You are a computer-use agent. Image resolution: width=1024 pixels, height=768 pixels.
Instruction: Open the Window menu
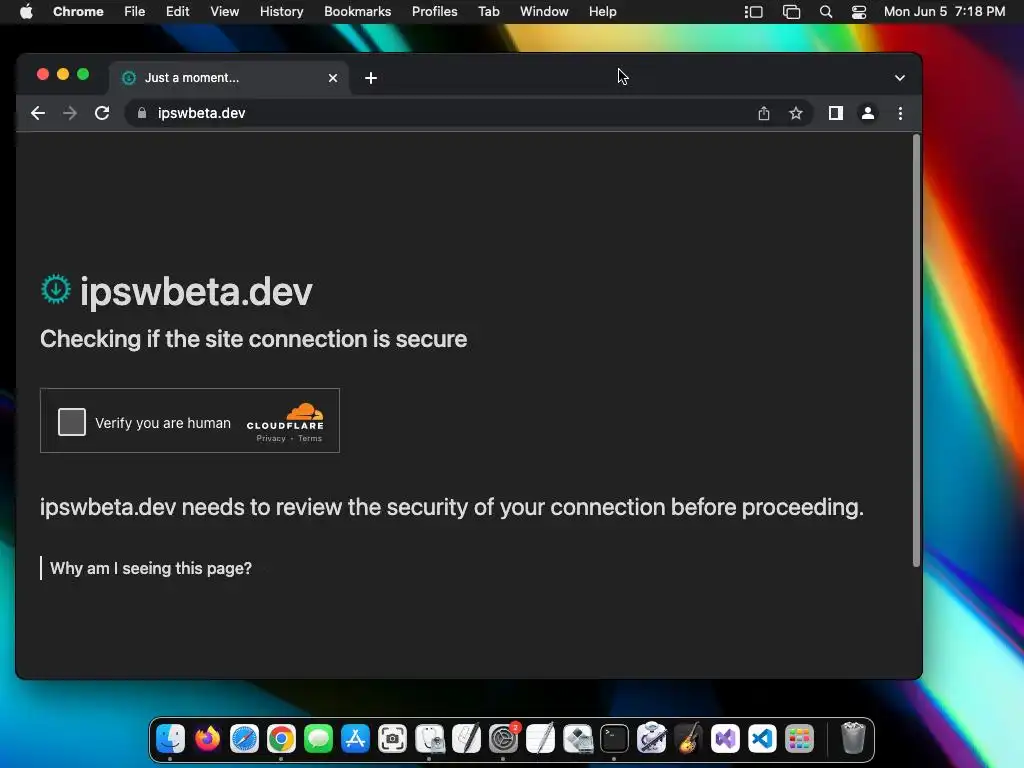pyautogui.click(x=544, y=11)
